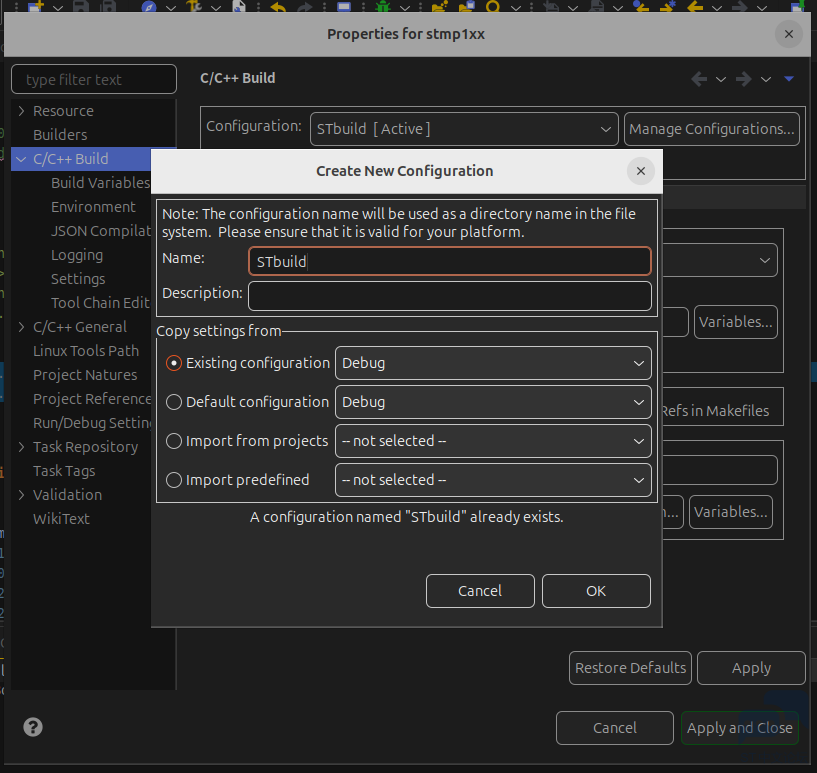Select the Default configuration radio button

(174, 402)
